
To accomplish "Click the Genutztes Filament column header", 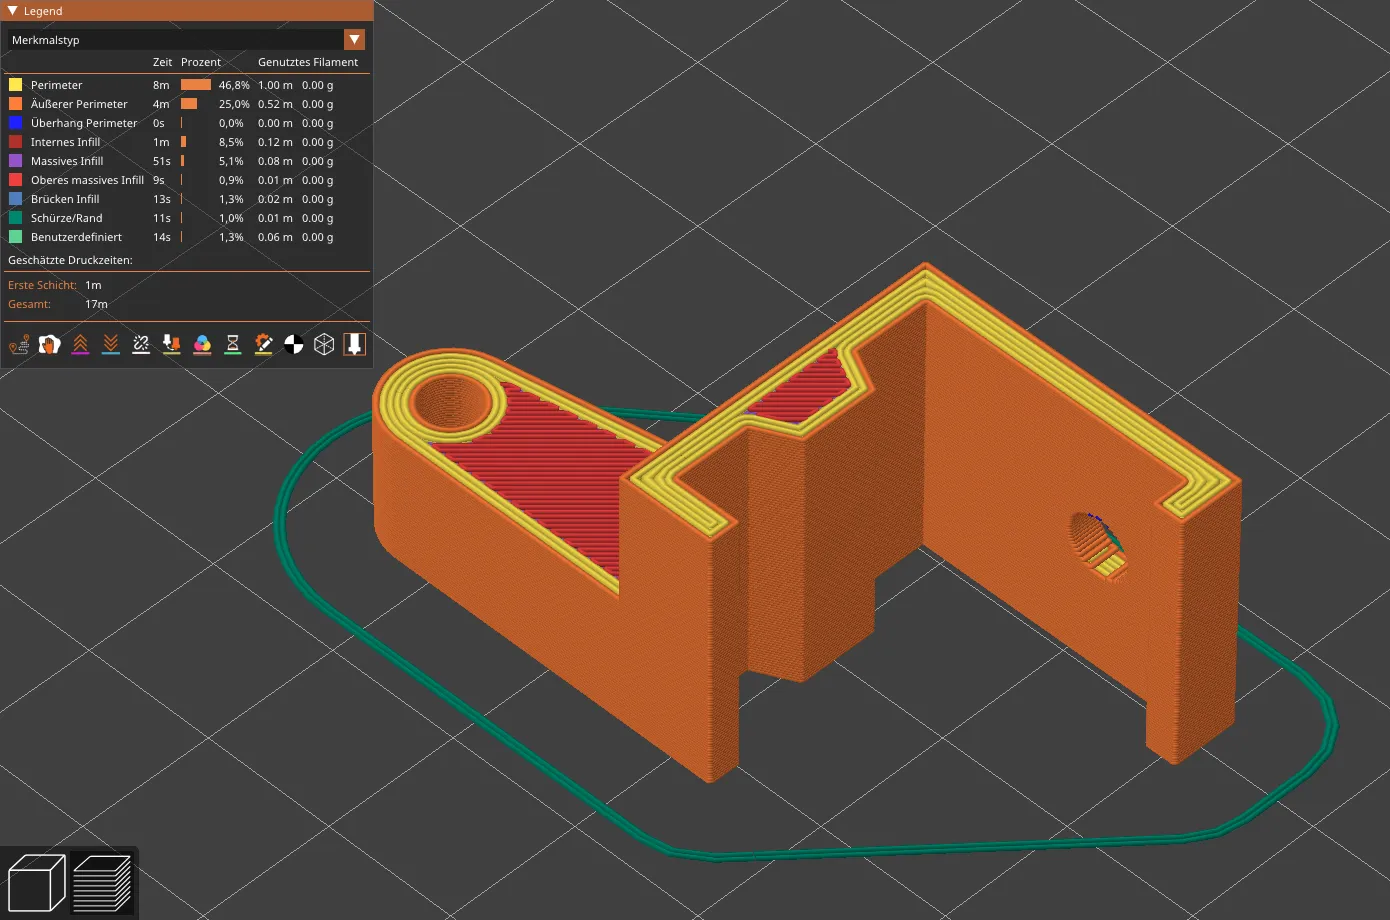I will click(x=308, y=62).
